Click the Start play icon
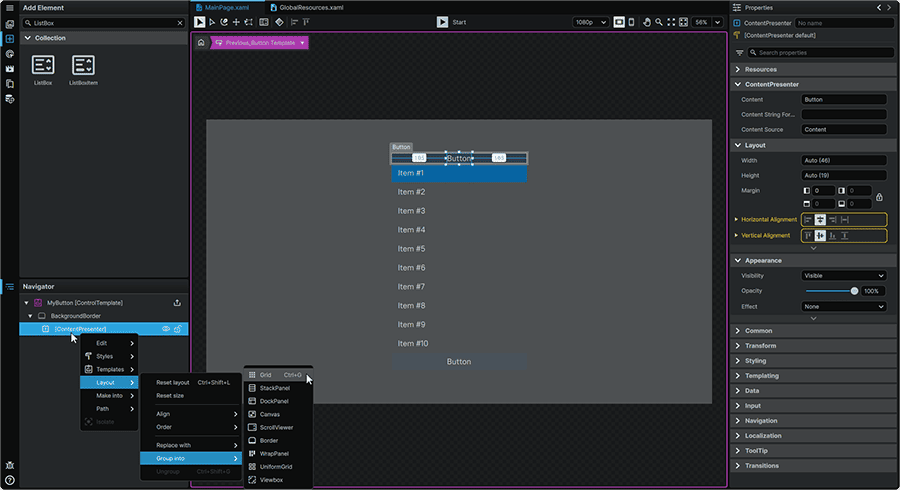 442,22
